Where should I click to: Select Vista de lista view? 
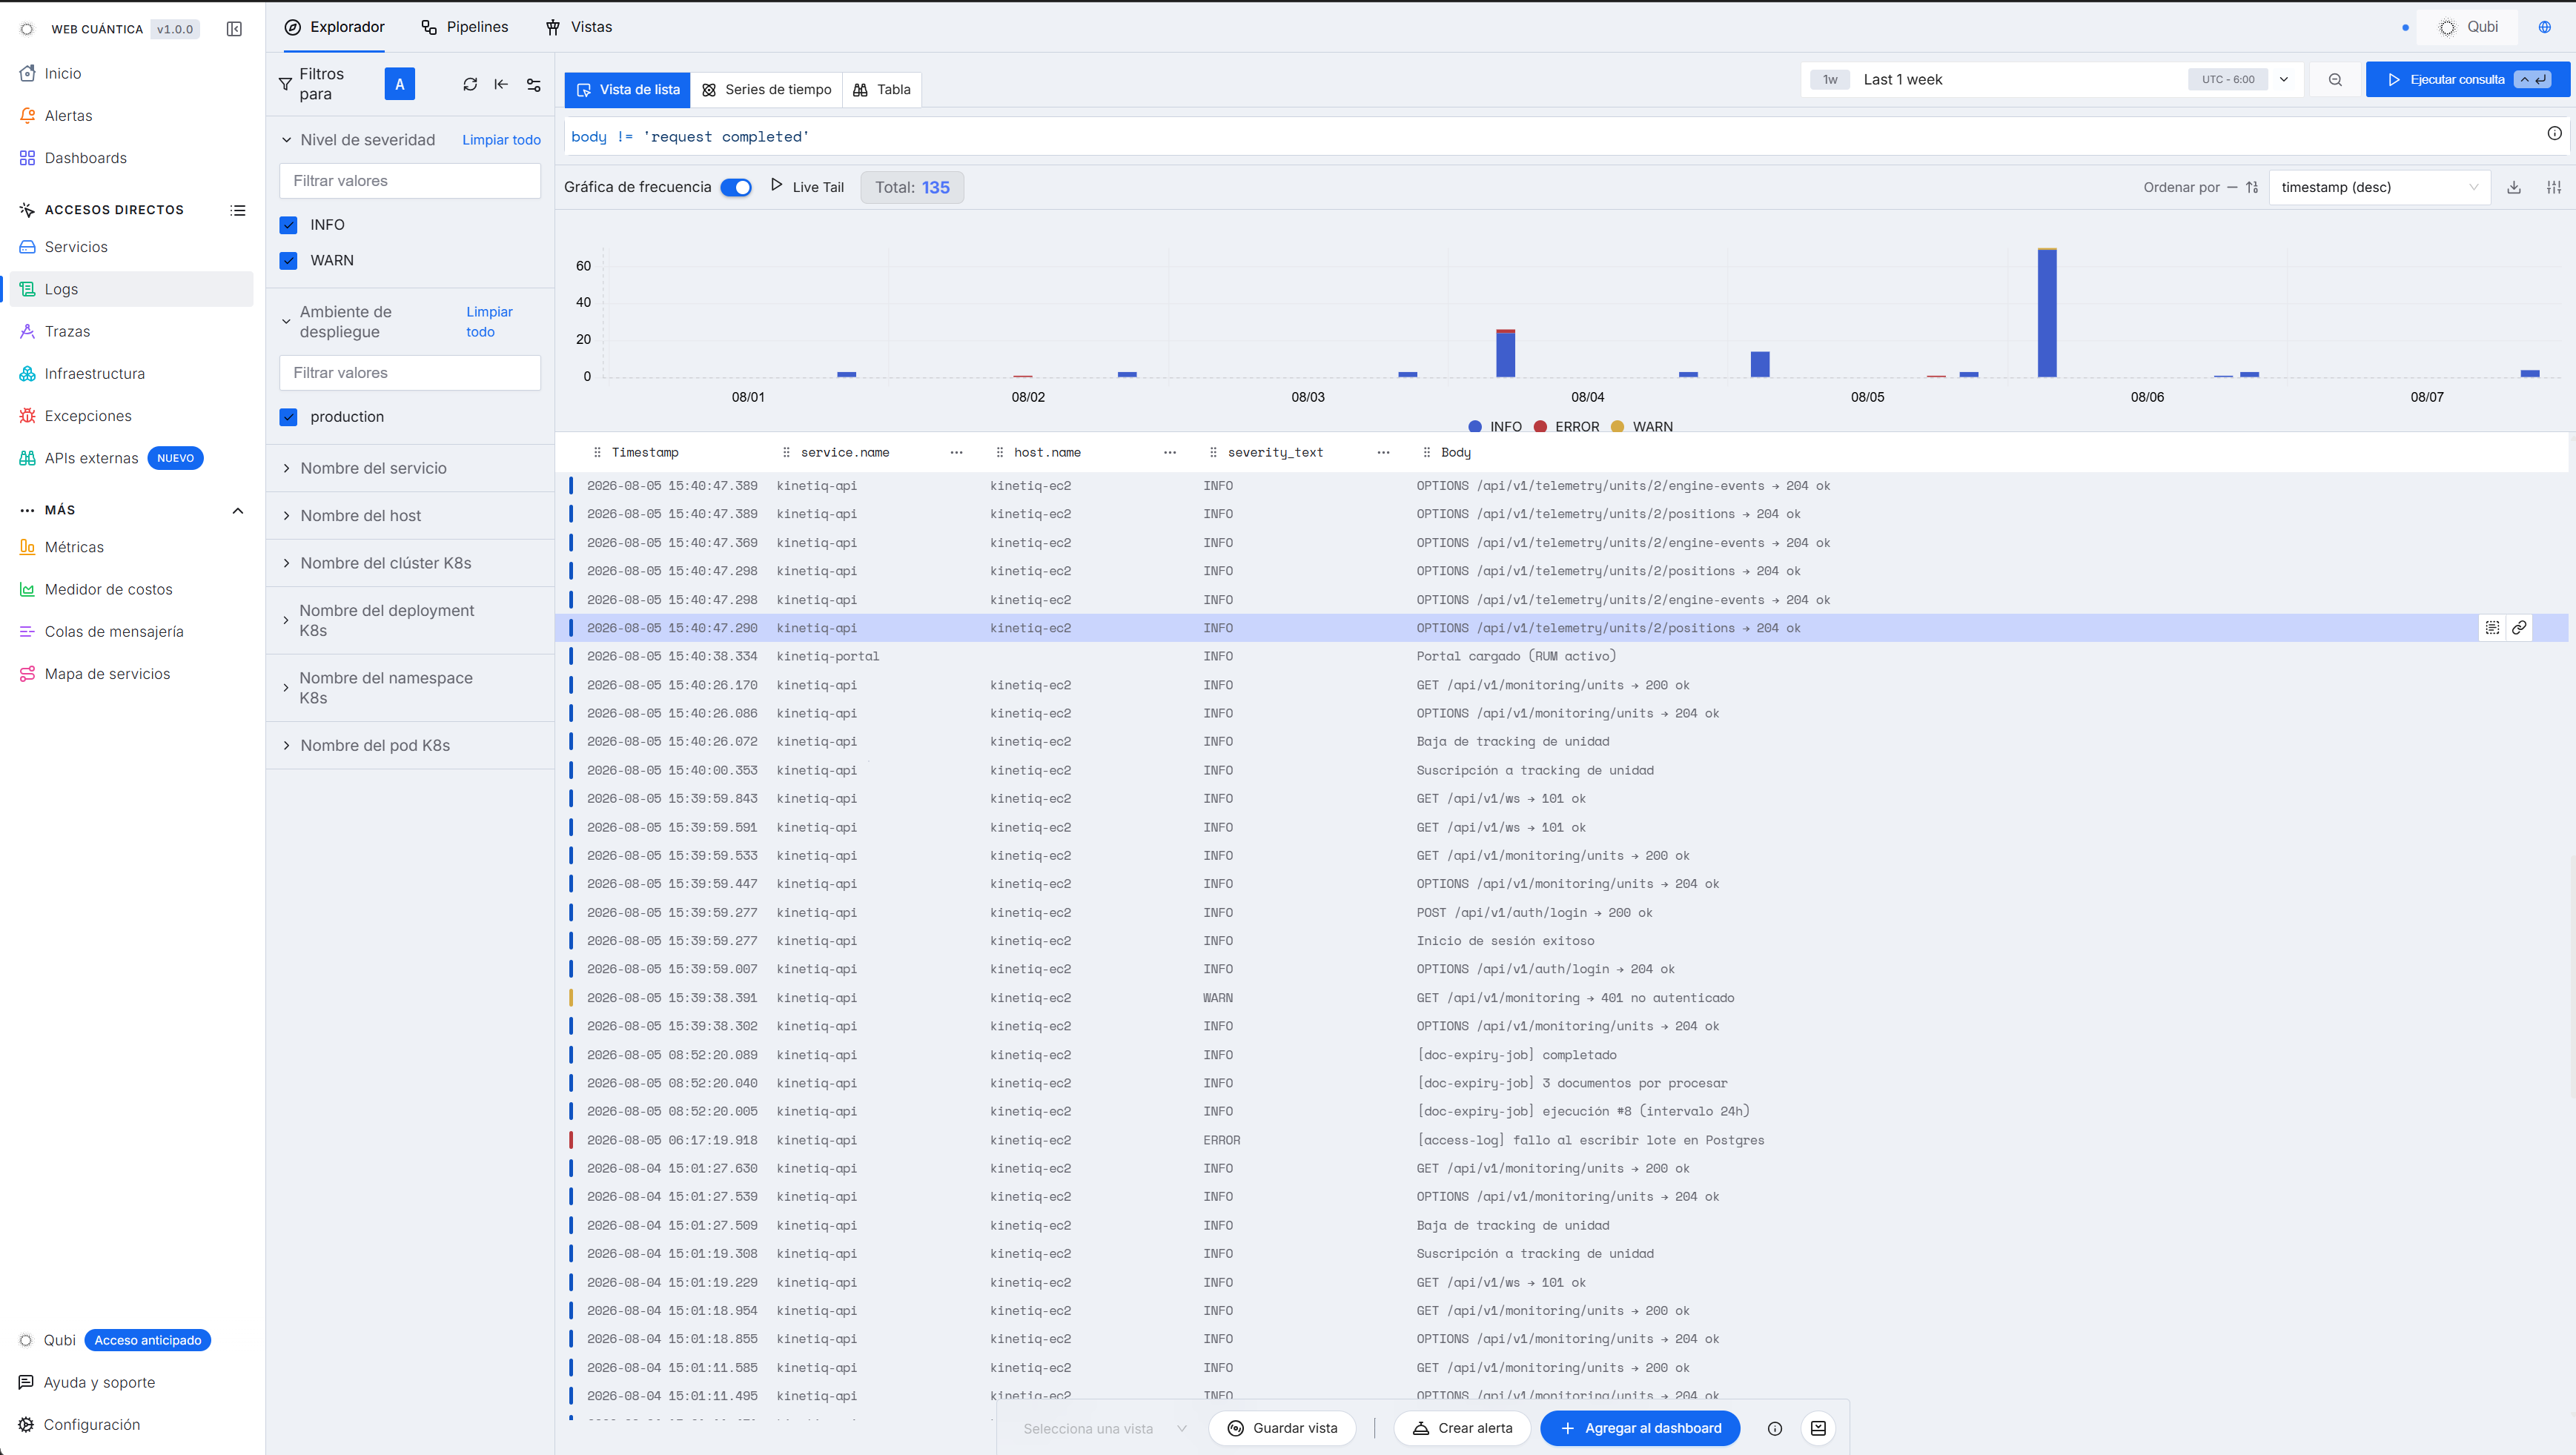click(628, 90)
